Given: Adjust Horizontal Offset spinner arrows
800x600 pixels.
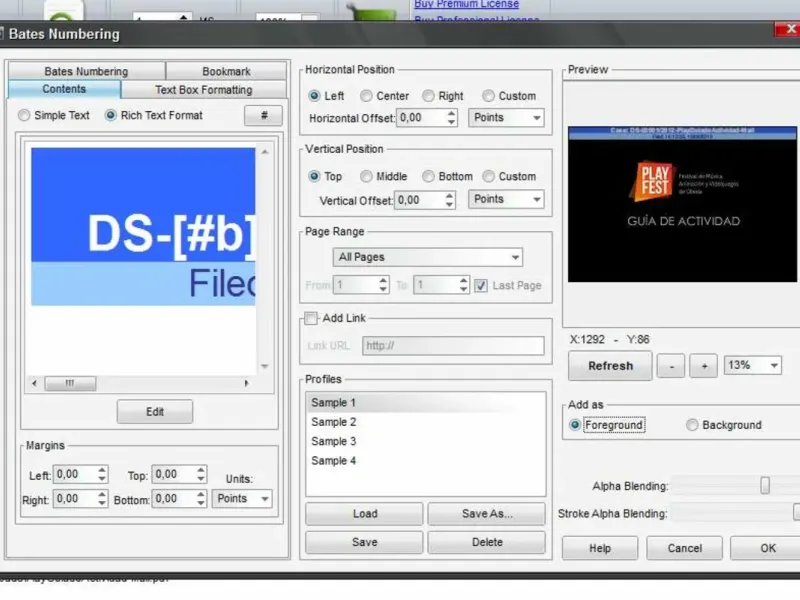Looking at the screenshot, I should point(451,118).
